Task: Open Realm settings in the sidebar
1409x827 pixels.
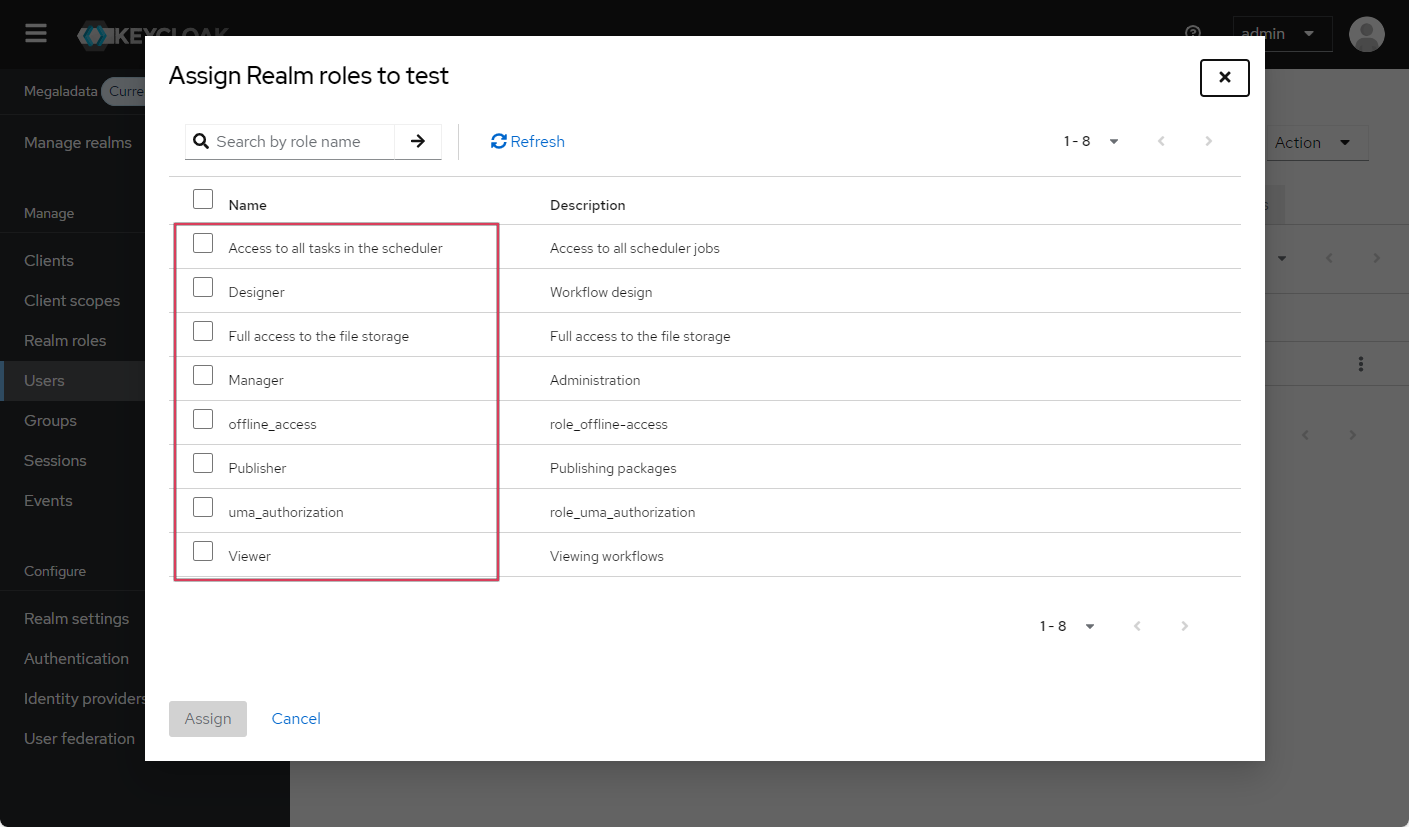Action: click(76, 618)
